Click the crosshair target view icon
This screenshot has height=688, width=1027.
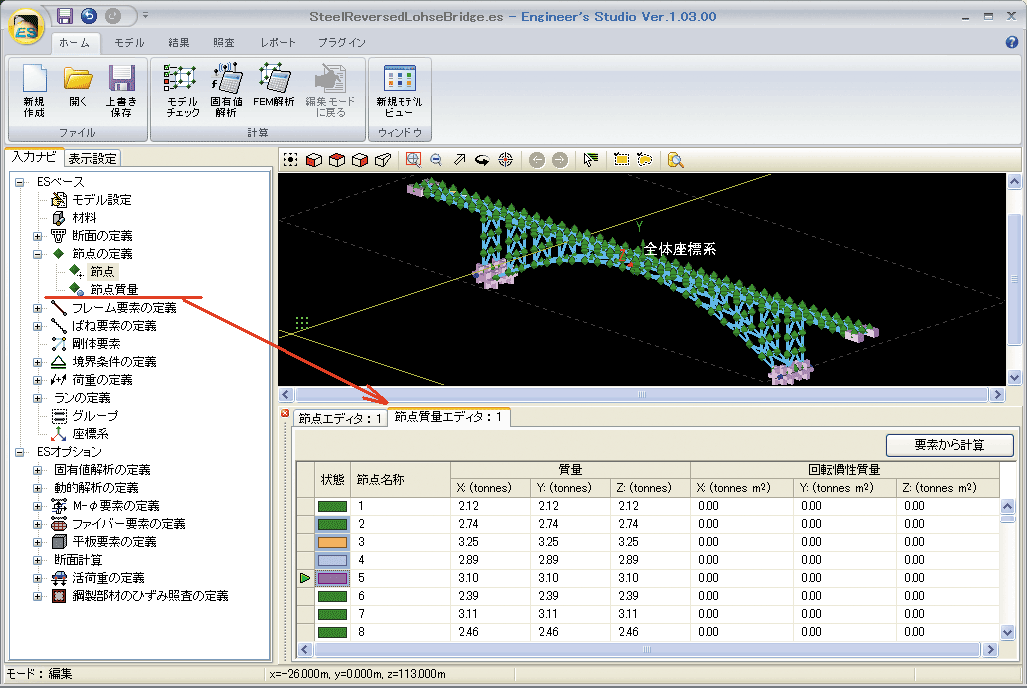tap(506, 160)
